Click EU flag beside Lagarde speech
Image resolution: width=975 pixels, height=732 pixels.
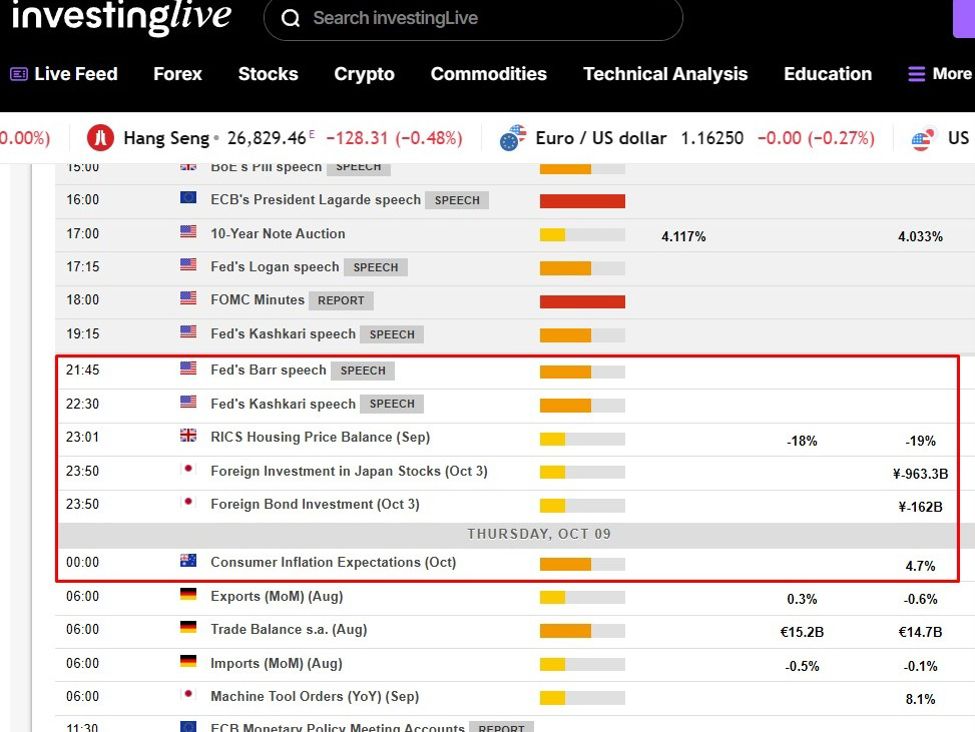(188, 199)
